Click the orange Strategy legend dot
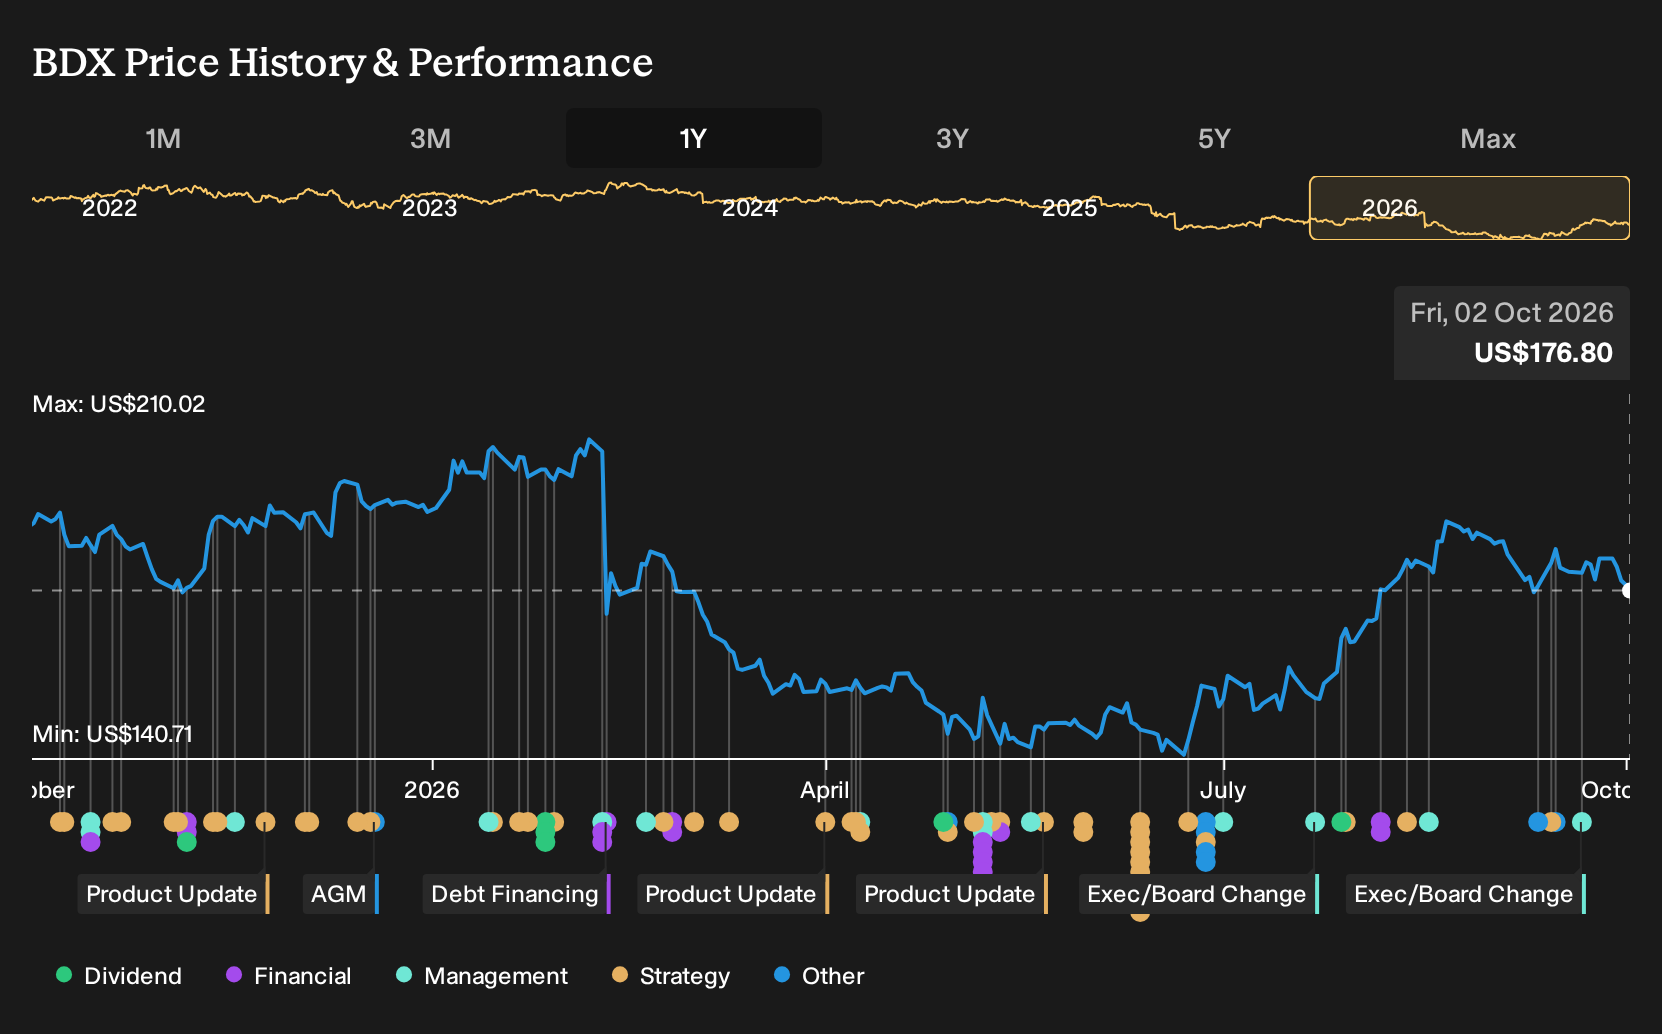The image size is (1662, 1034). coord(620,974)
